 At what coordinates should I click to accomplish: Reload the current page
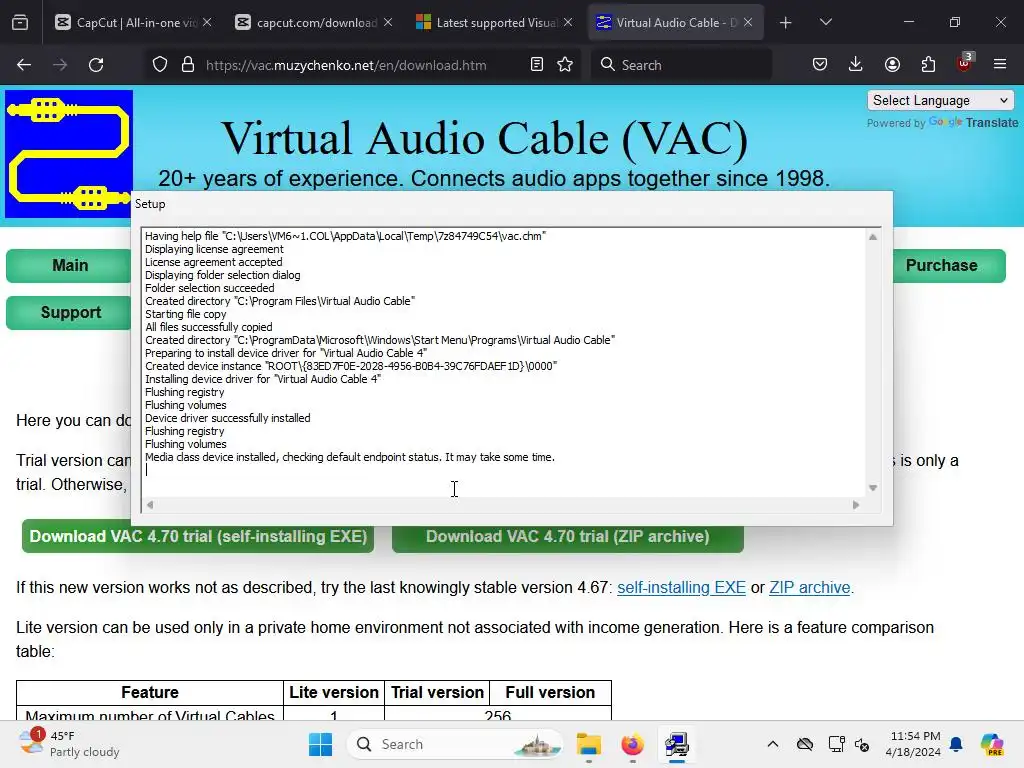click(x=96, y=65)
